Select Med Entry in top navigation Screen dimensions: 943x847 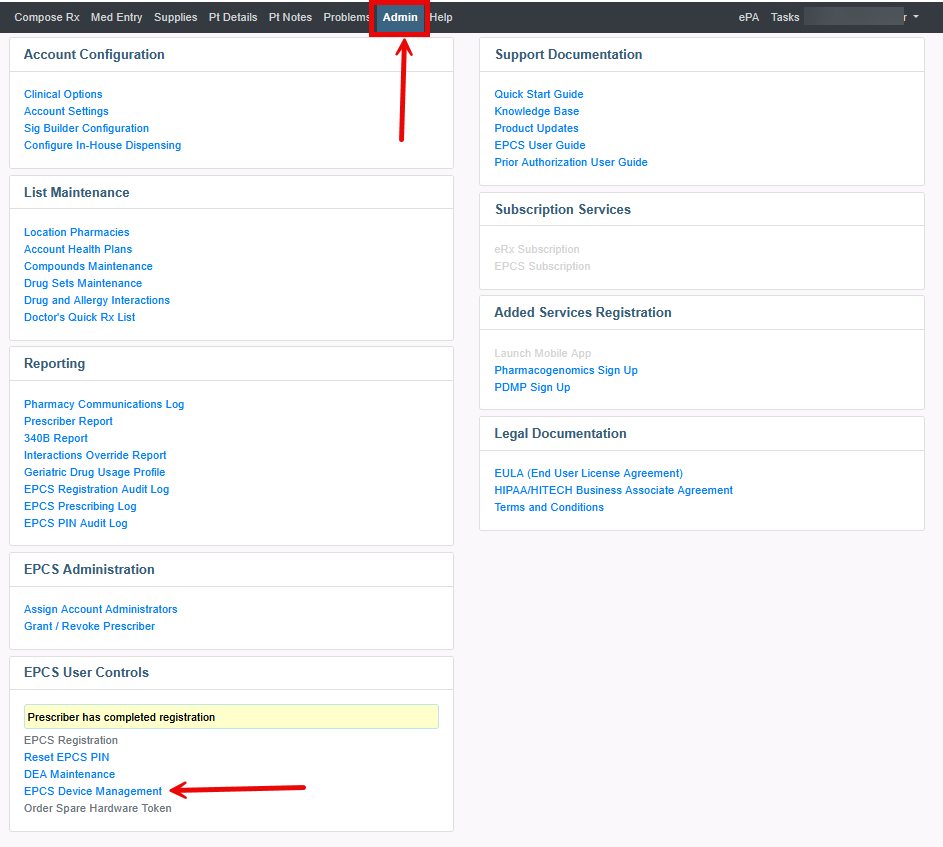point(116,17)
